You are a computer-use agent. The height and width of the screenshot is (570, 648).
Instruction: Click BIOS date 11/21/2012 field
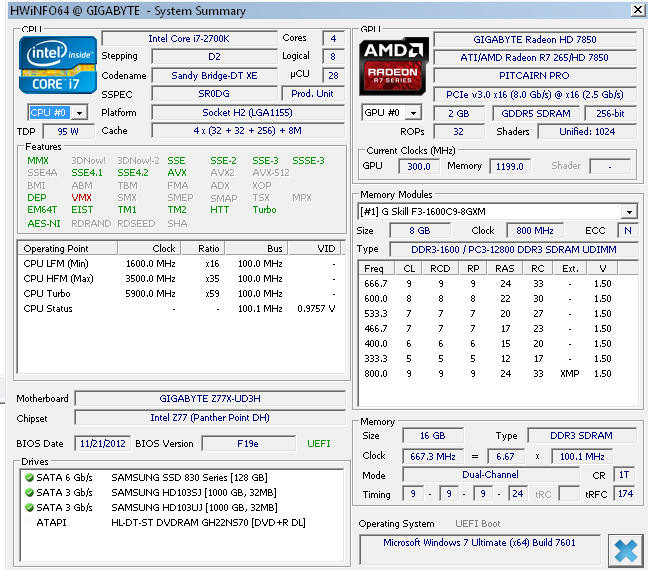(102, 444)
